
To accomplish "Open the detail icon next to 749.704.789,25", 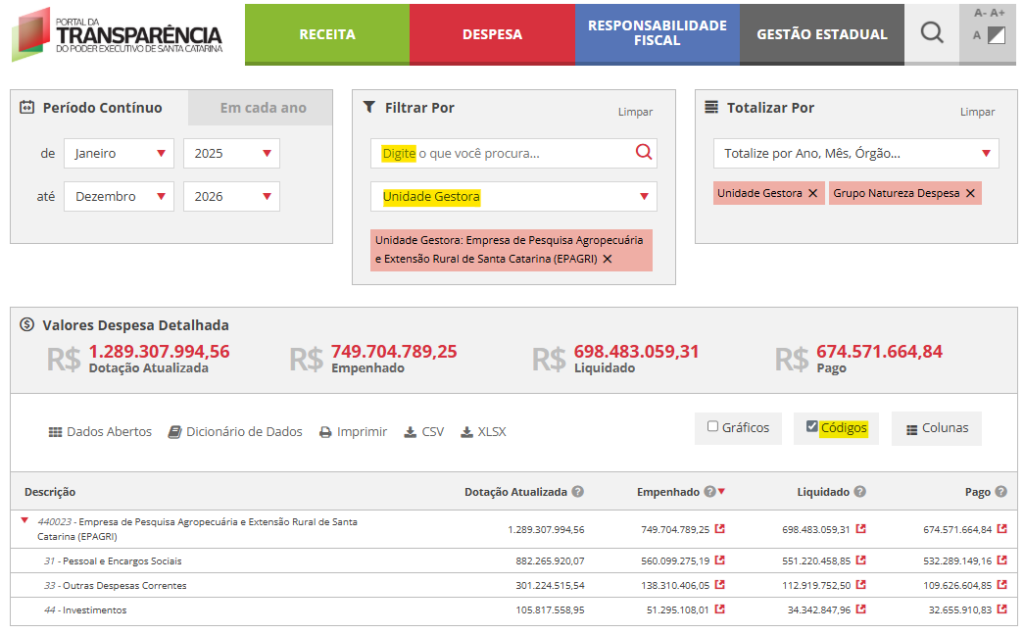I will click(x=719, y=529).
